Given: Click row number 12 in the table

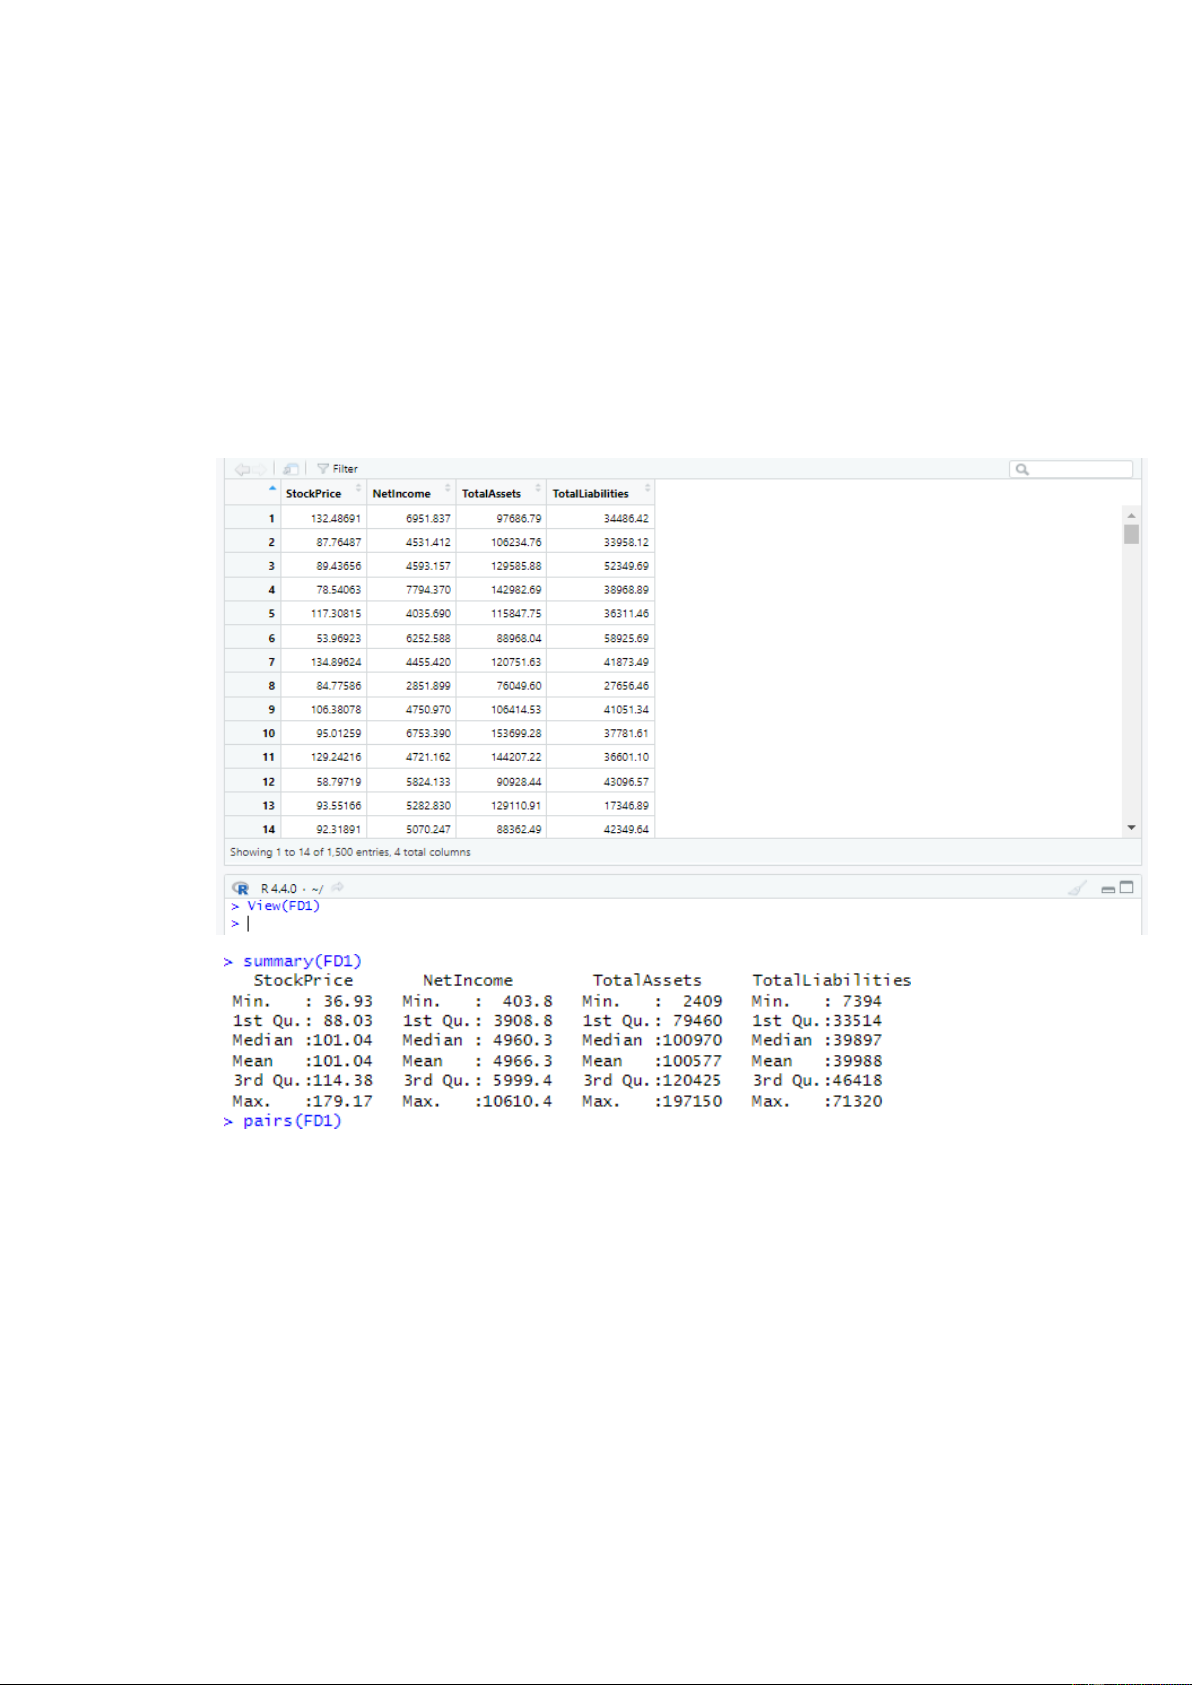Looking at the screenshot, I should pos(268,782).
